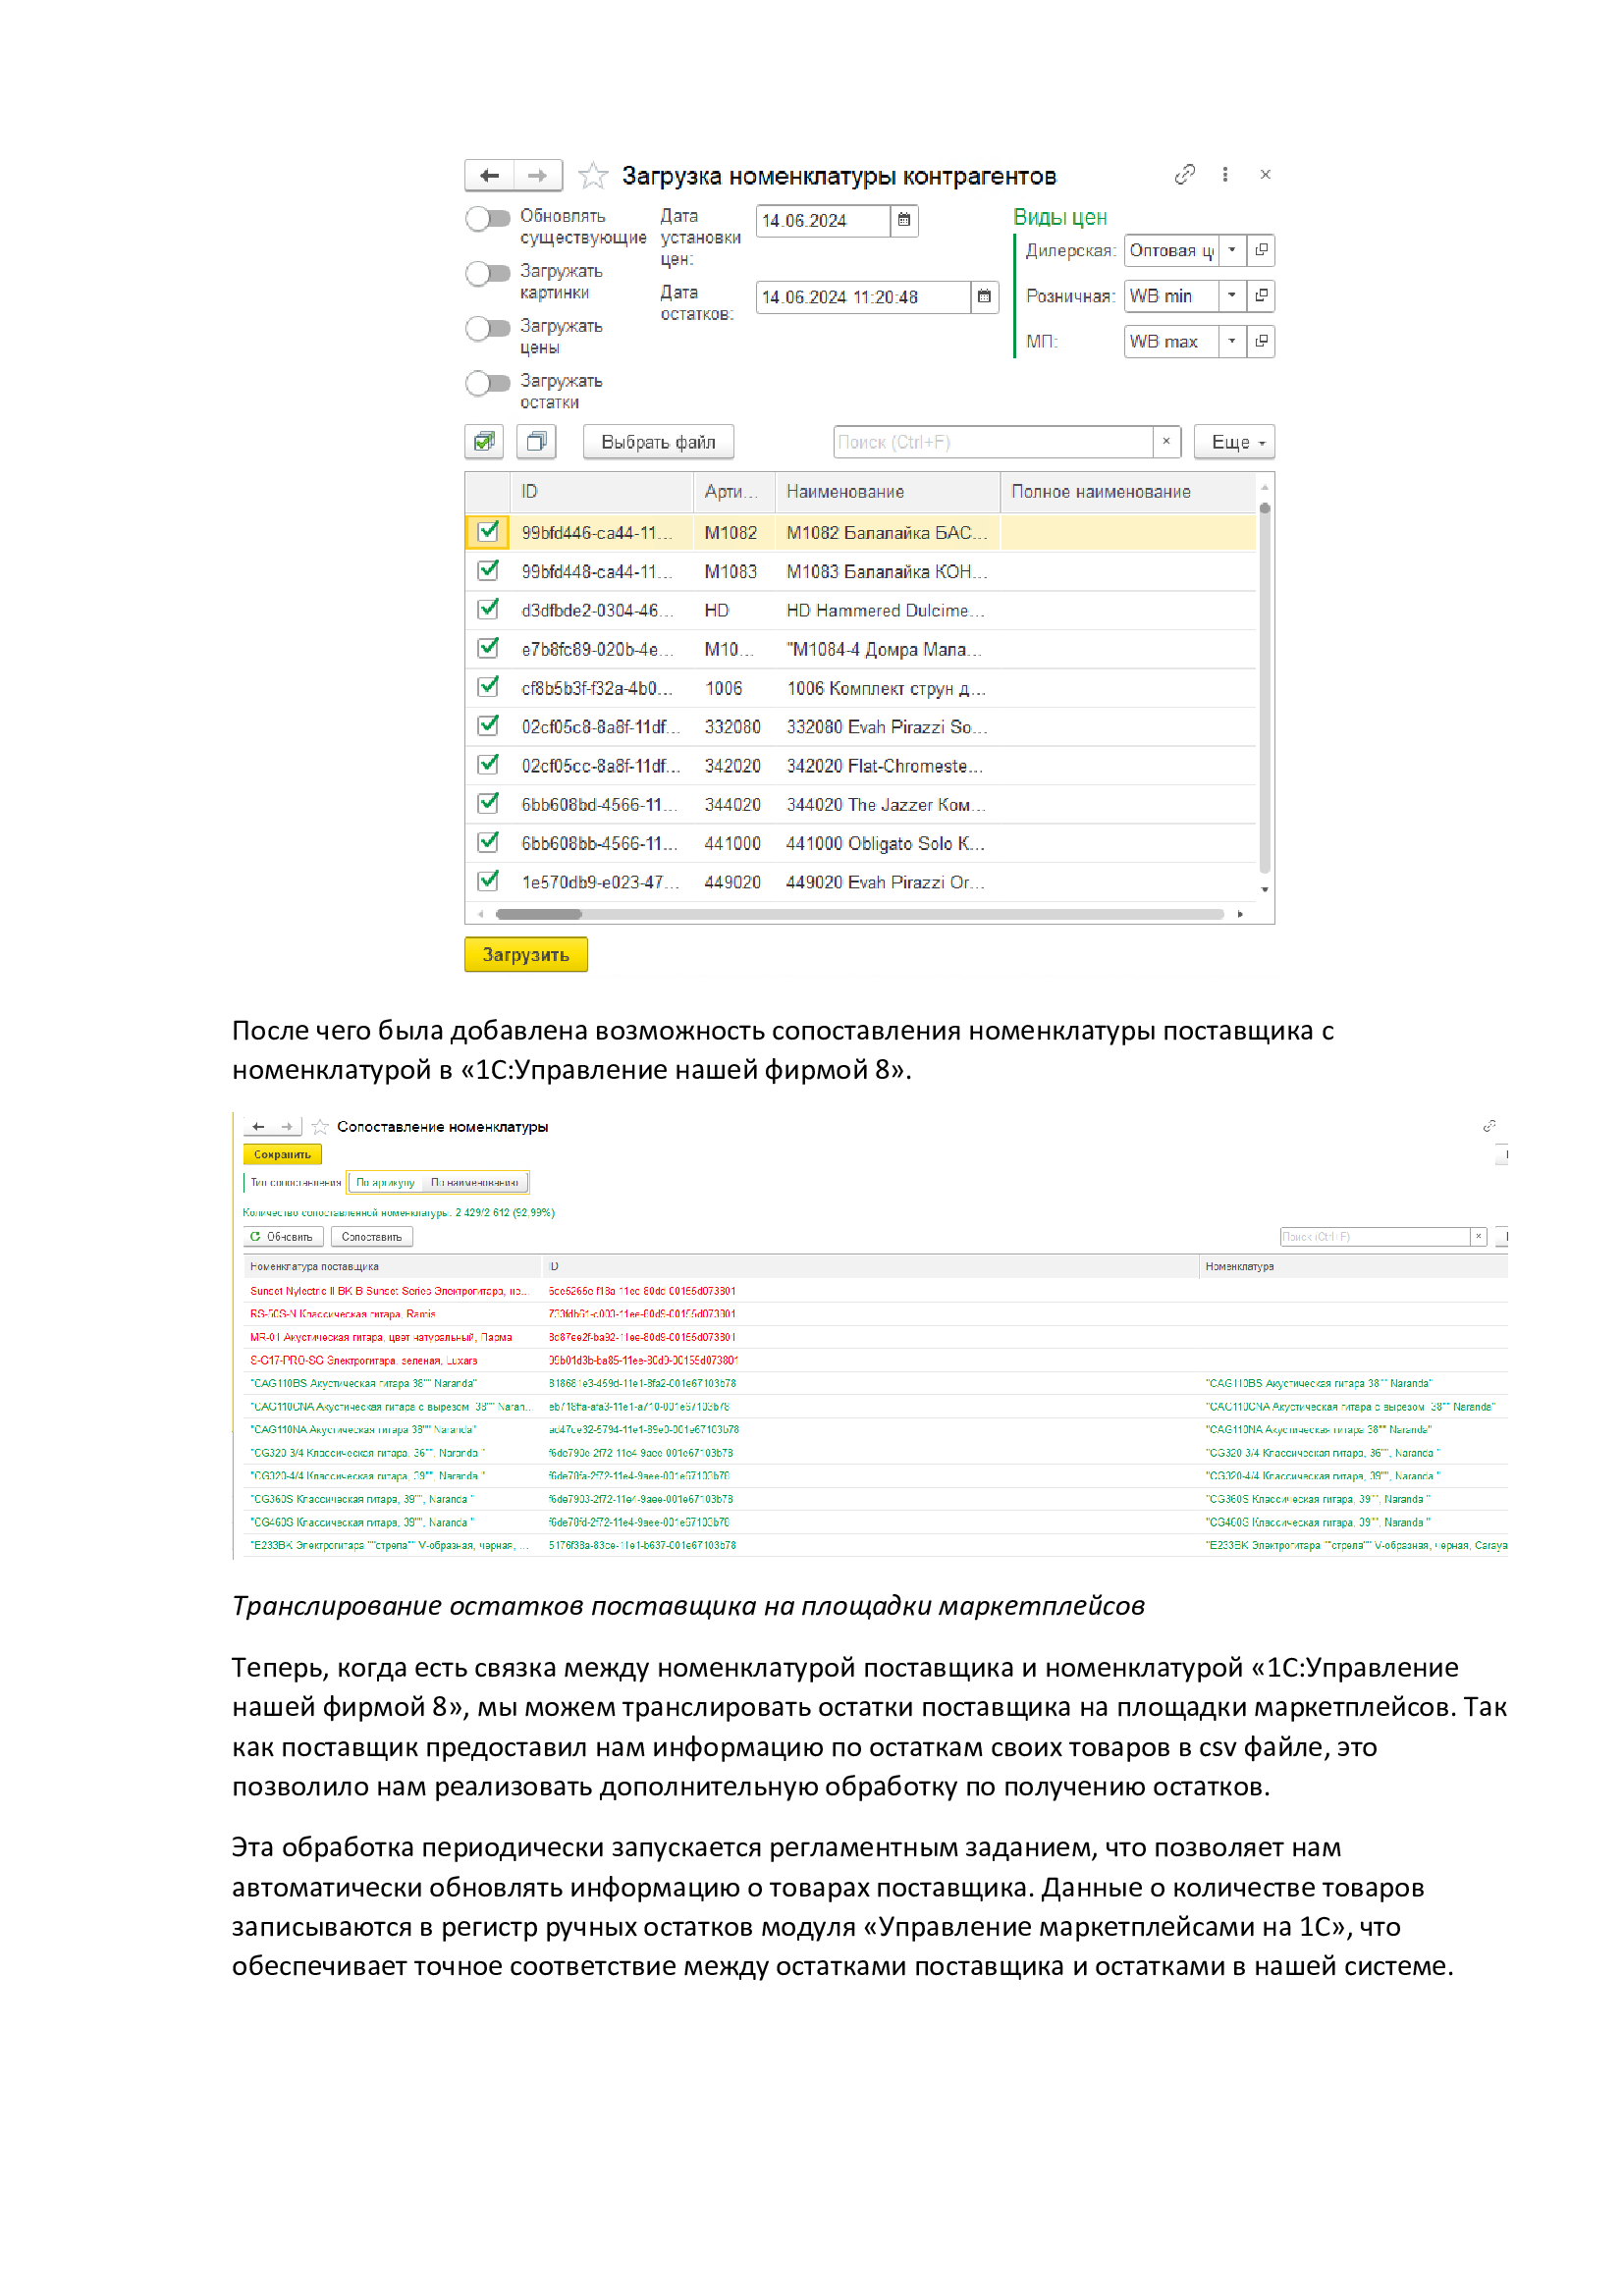Image resolution: width=1624 pixels, height=2296 pixels.
Task: Select the "E233BK Электрогитара supplier row
Action: click(875, 1545)
